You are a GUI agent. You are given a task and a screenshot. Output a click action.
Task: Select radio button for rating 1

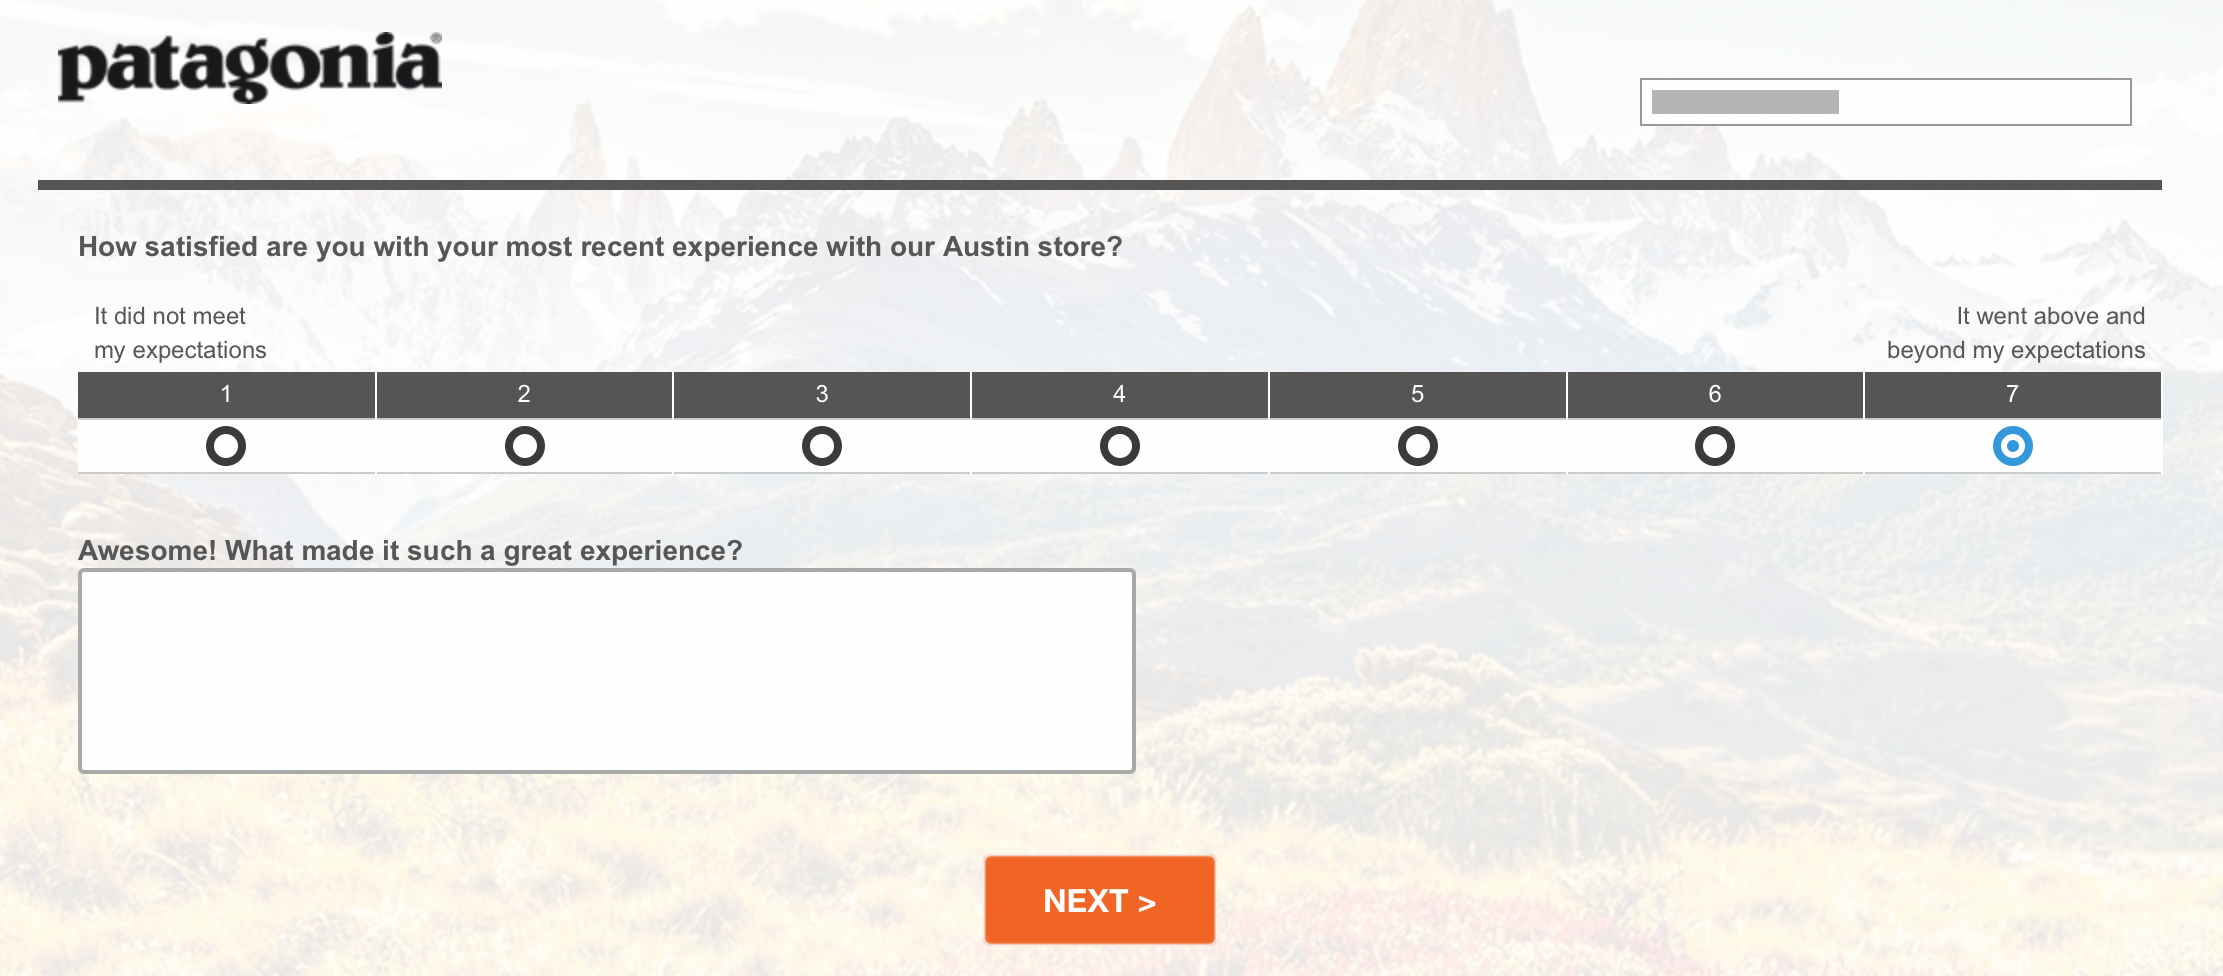tap(226, 446)
